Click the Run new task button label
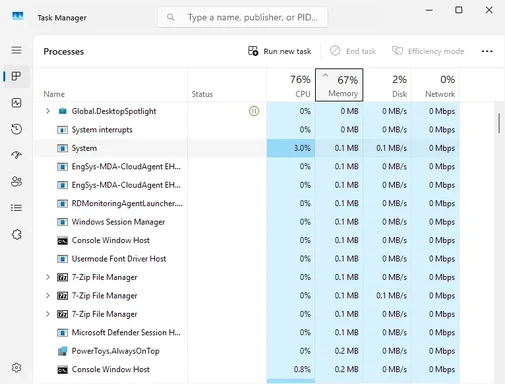This screenshot has height=384, width=505. (x=287, y=51)
